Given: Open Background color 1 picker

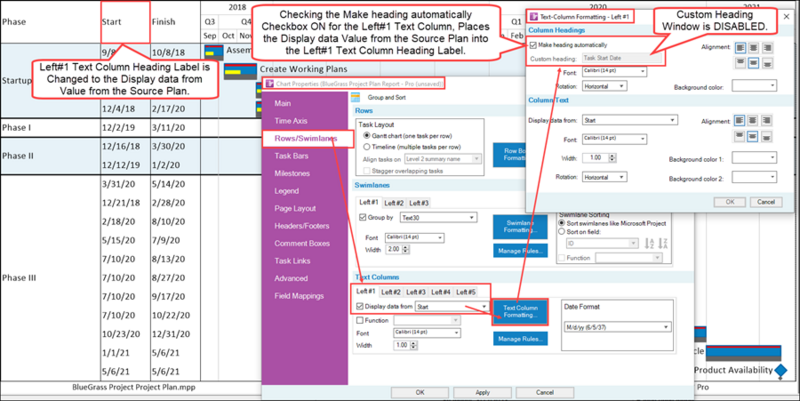Looking at the screenshot, I should click(x=754, y=158).
